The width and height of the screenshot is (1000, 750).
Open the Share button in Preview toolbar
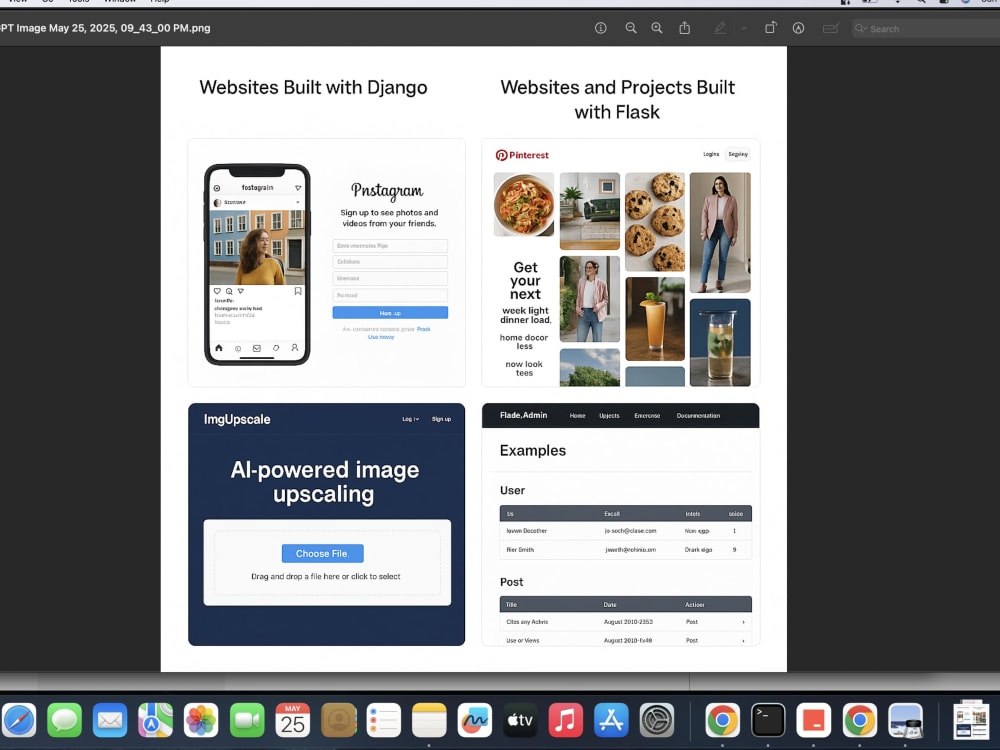tap(685, 28)
